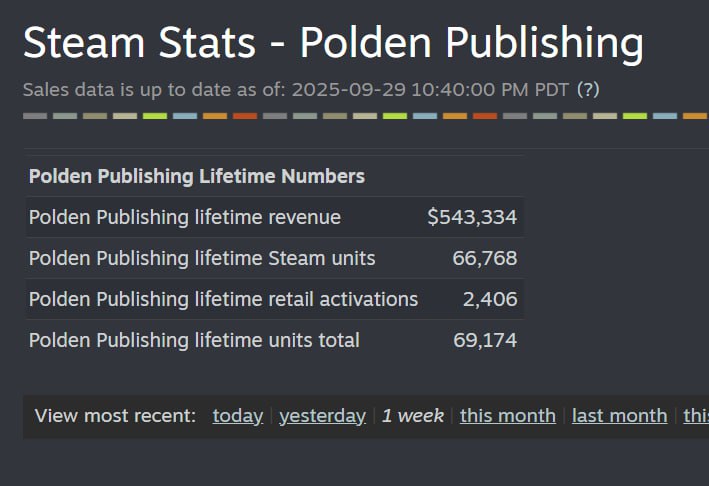Click the 'Steam Stats - Polden Publishing' heading

(333, 43)
